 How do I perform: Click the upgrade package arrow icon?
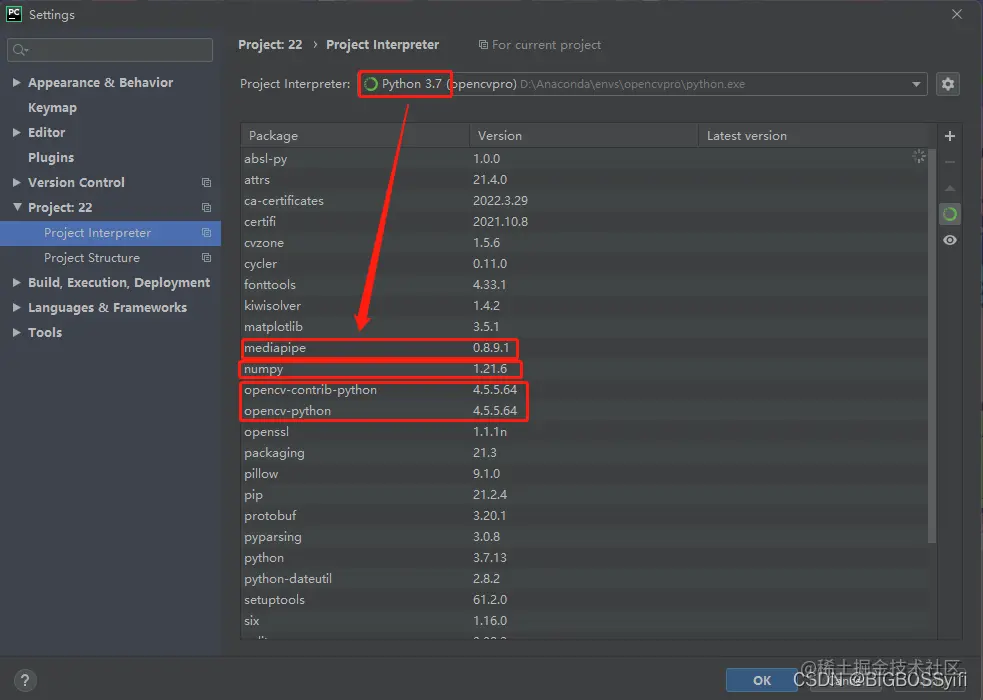coord(949,188)
